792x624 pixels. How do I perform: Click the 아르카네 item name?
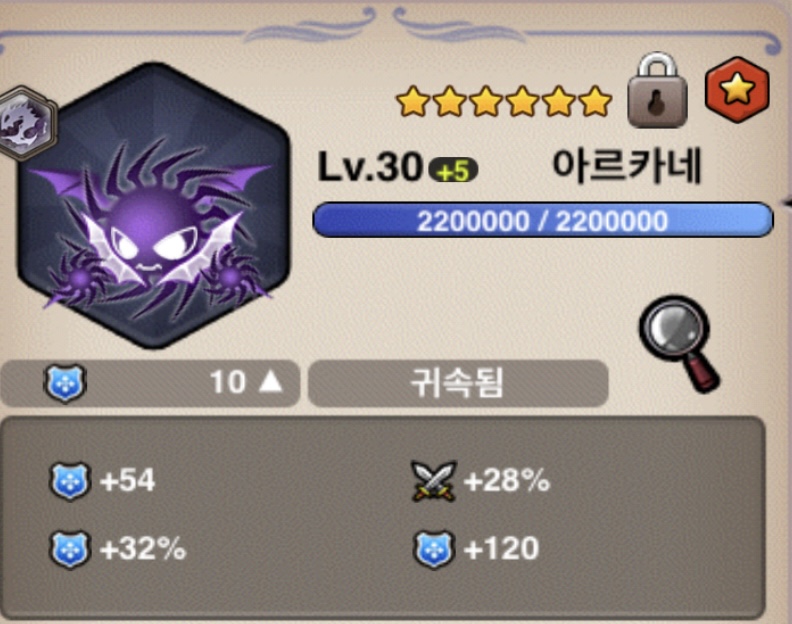tap(627, 167)
